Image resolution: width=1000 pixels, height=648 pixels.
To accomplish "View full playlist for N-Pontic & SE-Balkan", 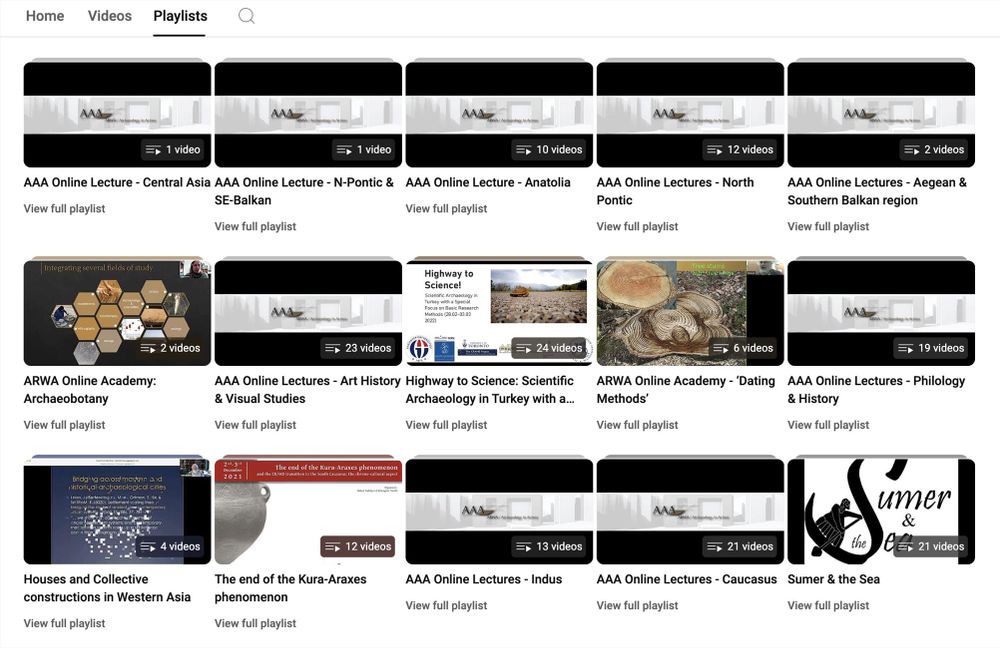I will [255, 226].
